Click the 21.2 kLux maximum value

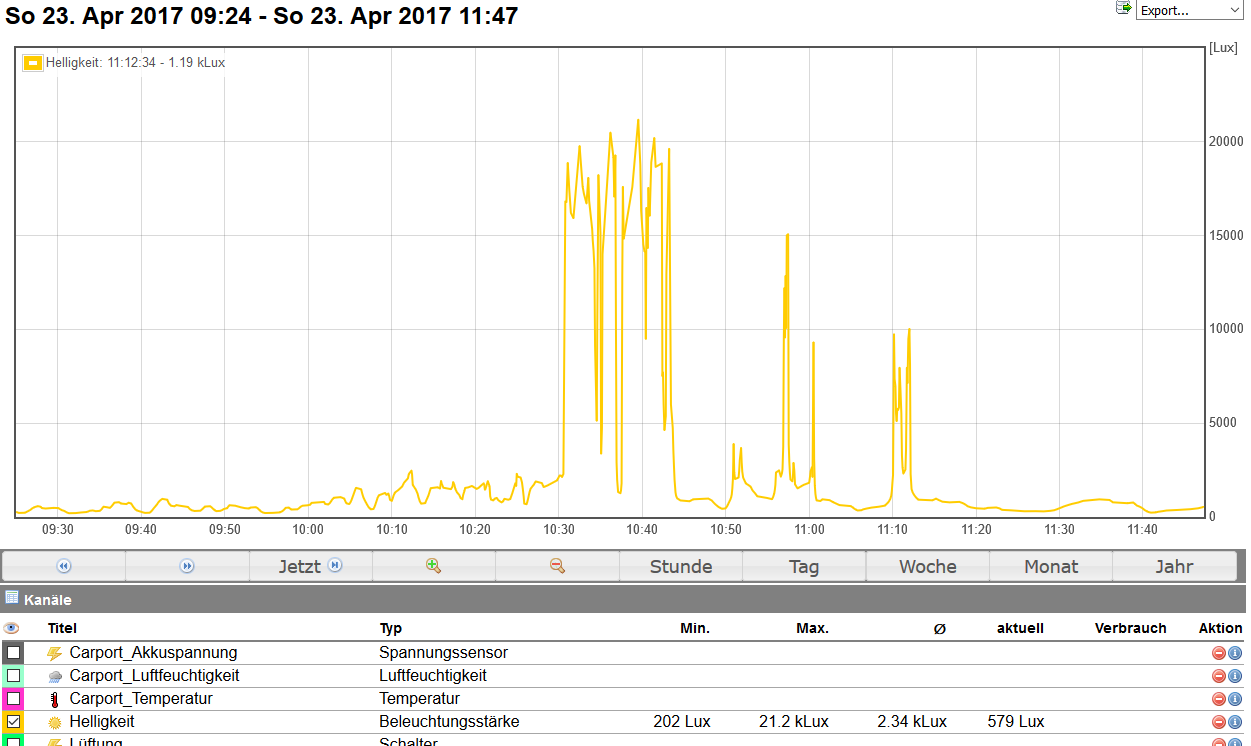point(794,722)
